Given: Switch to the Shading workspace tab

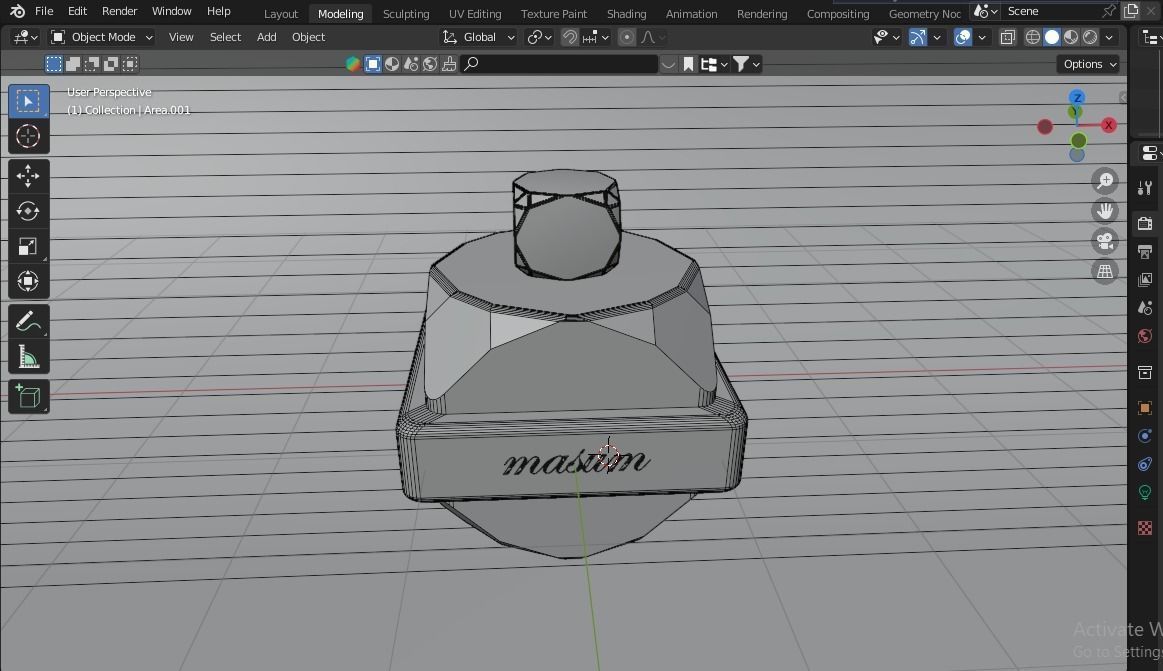Looking at the screenshot, I should [626, 13].
